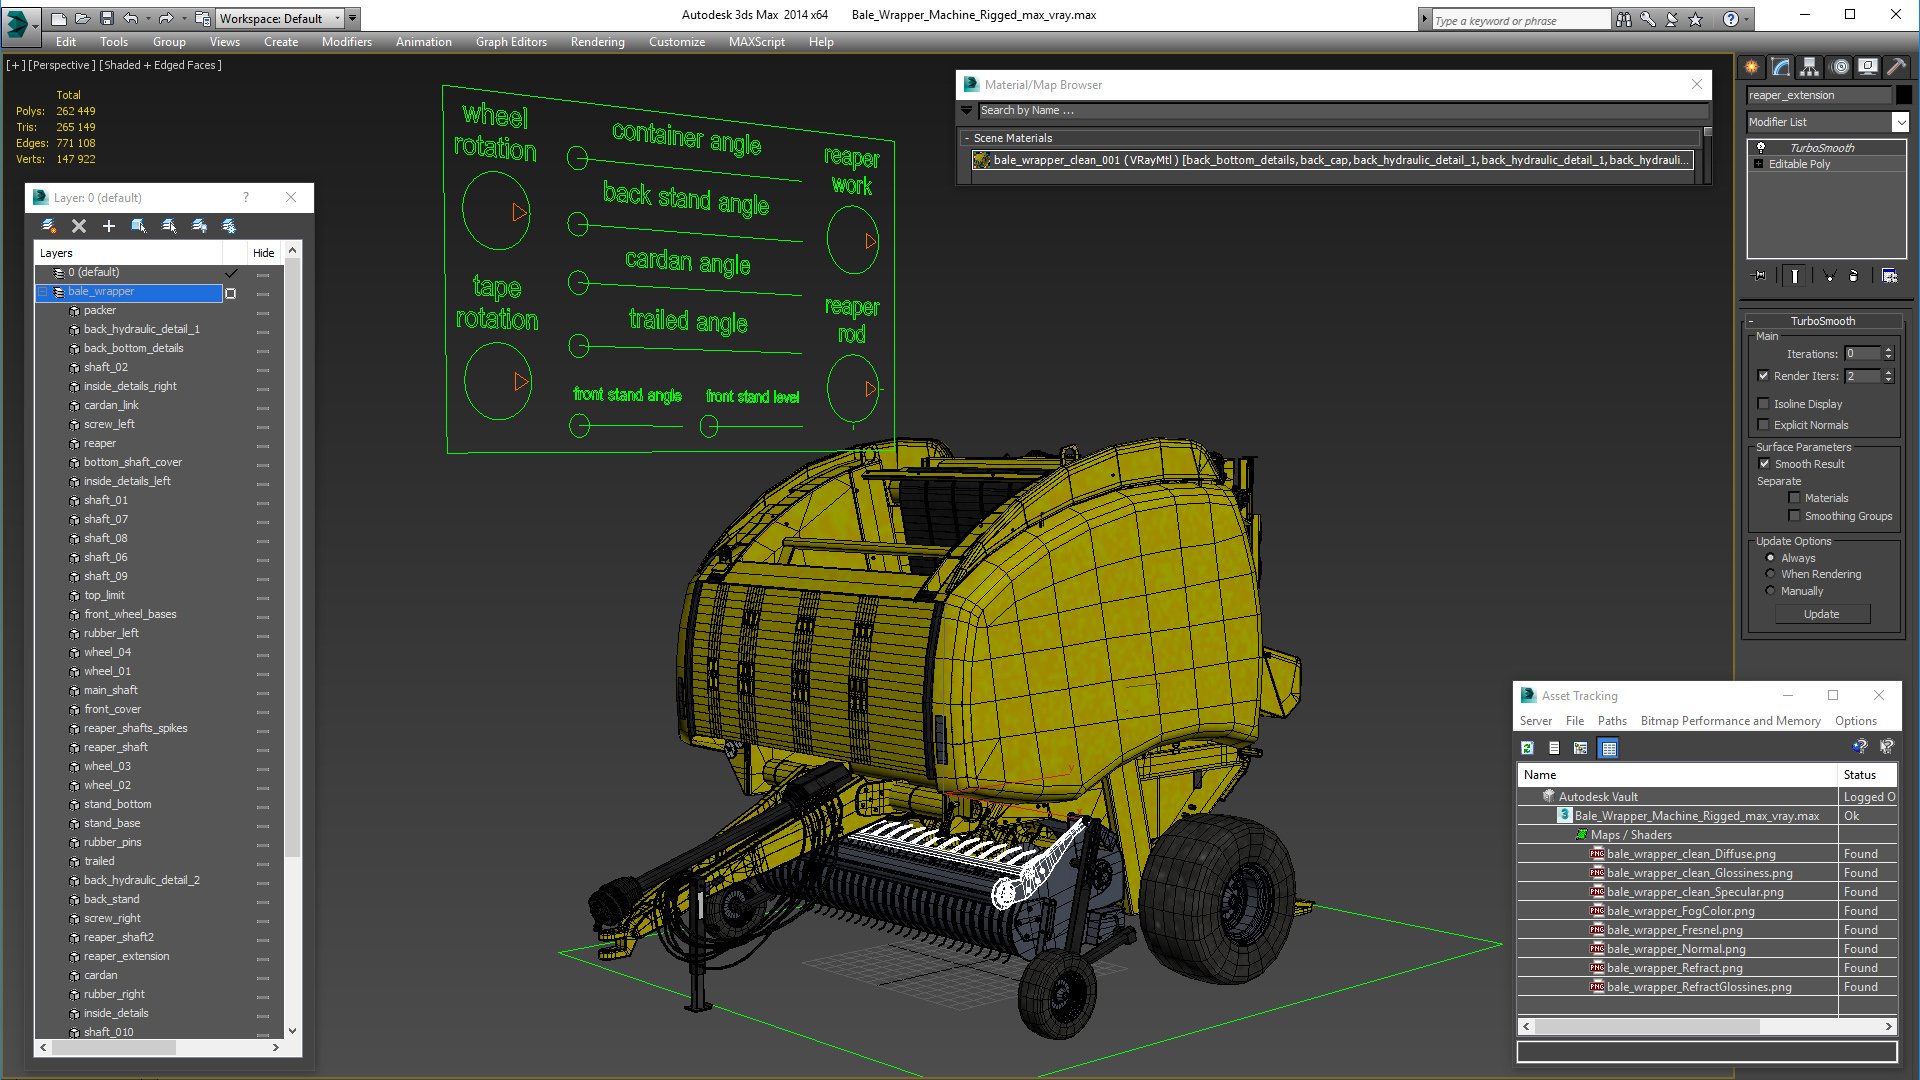Open the Graph Editors menu
The width and height of the screenshot is (1920, 1080).
click(x=511, y=42)
